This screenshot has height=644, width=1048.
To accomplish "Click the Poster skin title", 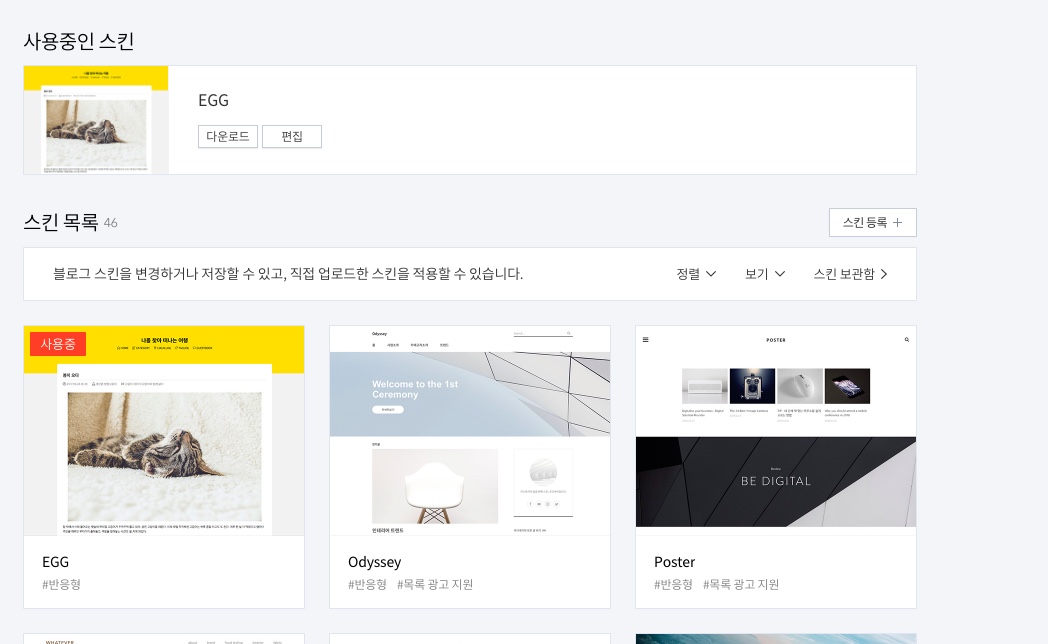I will pyautogui.click(x=674, y=562).
